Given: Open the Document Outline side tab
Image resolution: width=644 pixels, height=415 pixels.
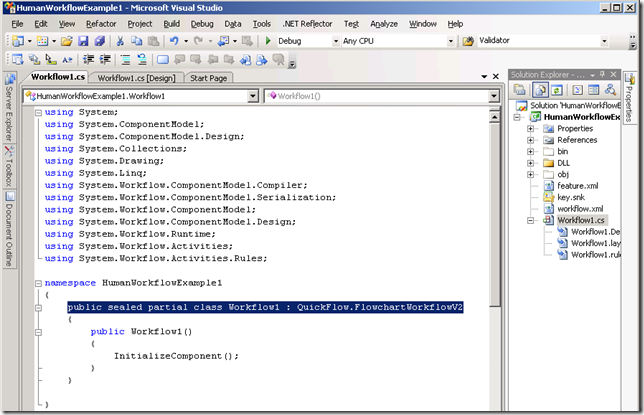Looking at the screenshot, I should (x=9, y=228).
